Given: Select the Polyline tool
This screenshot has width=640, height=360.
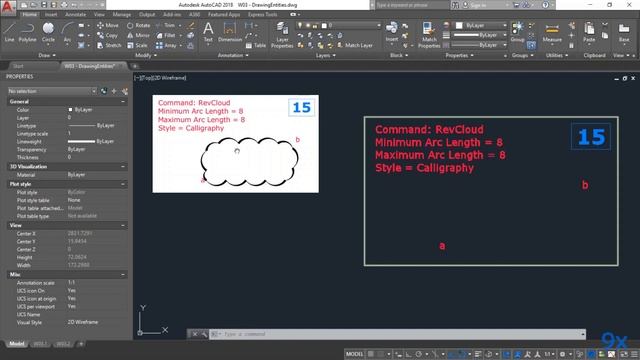Looking at the screenshot, I should (x=27, y=32).
